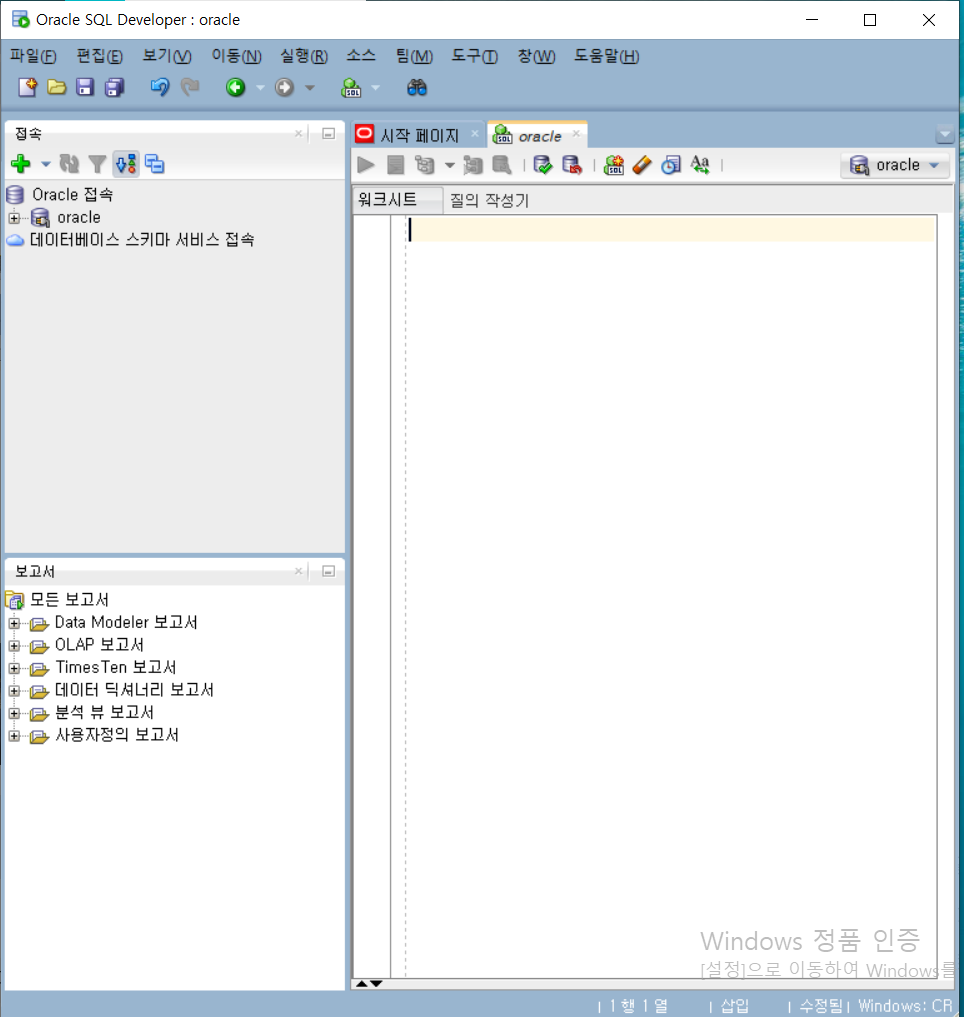The height and width of the screenshot is (1017, 964).
Task: Expand 데이터 딕셔너리 보고서 folder
Action: coord(14,691)
